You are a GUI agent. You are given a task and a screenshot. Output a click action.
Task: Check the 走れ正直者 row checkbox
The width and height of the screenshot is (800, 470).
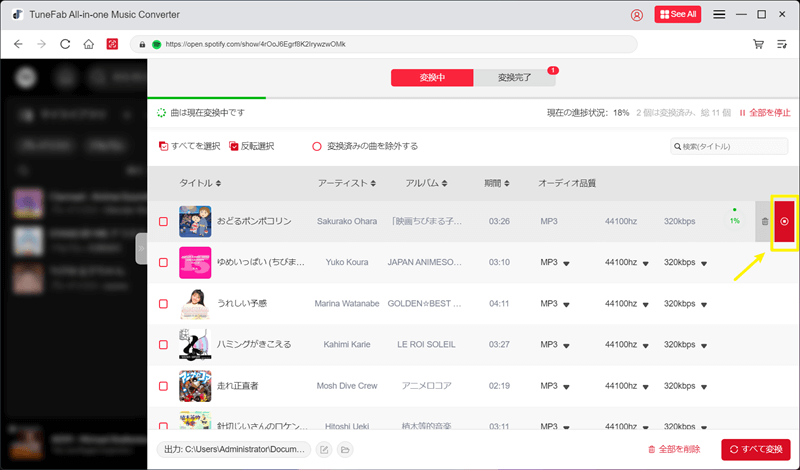pos(163,386)
